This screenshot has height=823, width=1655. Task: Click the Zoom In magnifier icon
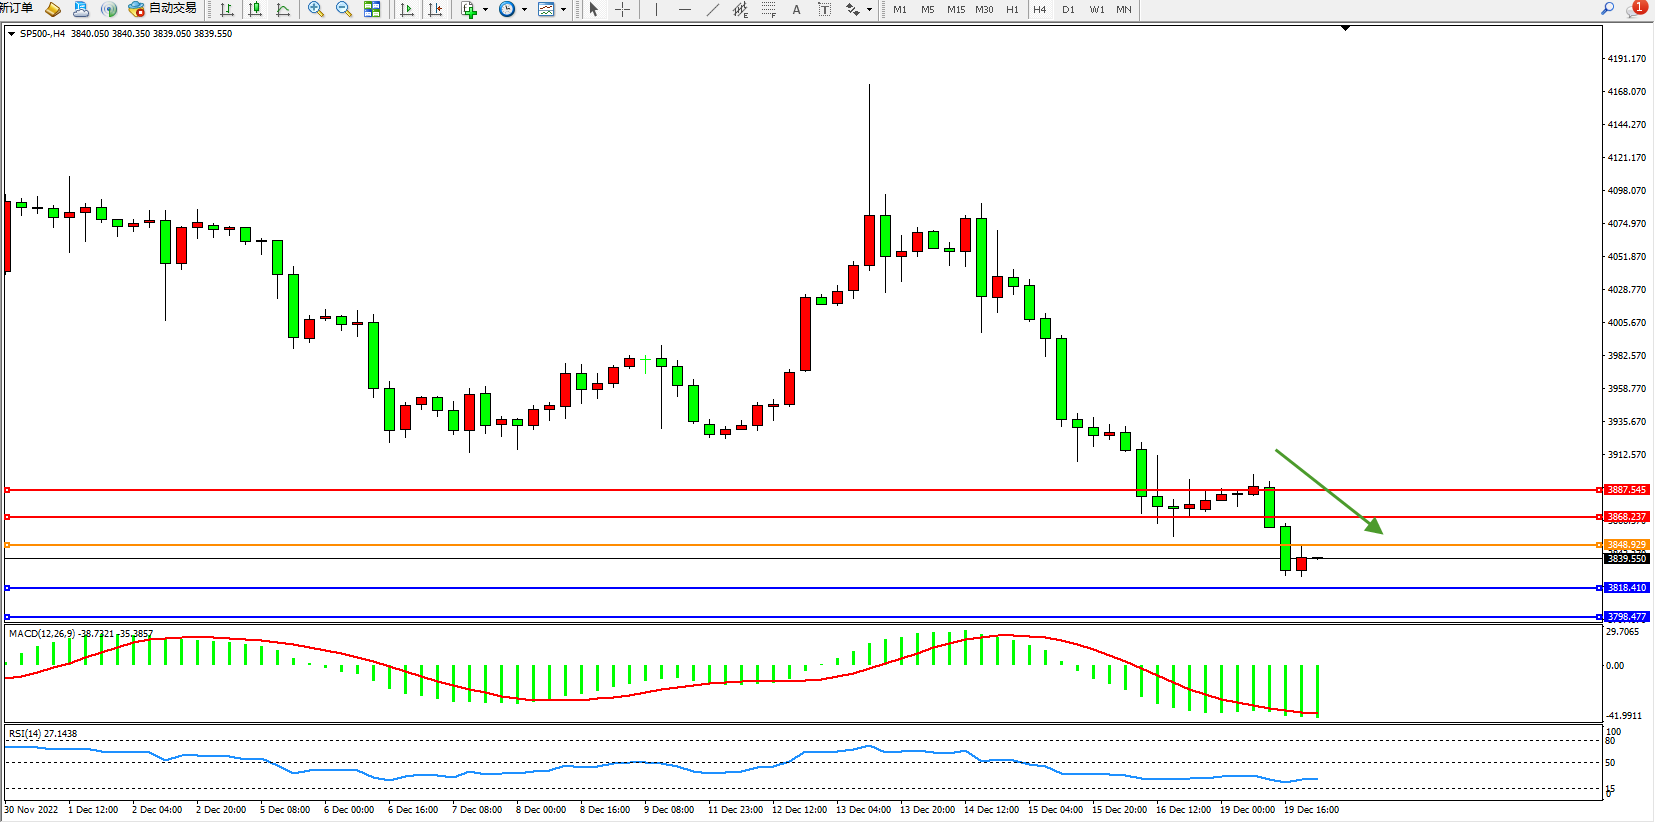pyautogui.click(x=316, y=9)
